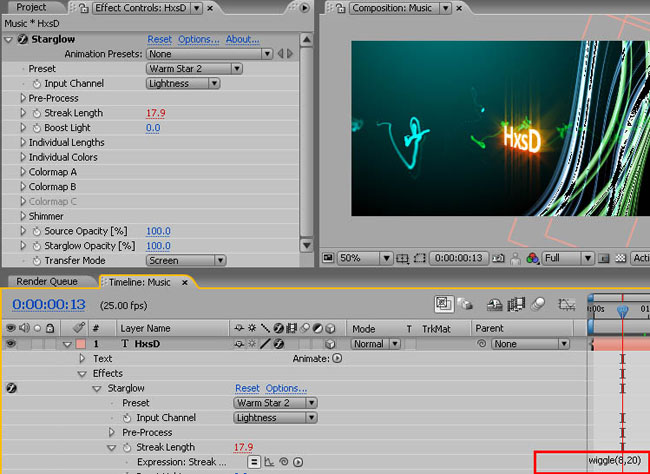Click the expression pick whip icon
650x474 pixels.
[284, 462]
